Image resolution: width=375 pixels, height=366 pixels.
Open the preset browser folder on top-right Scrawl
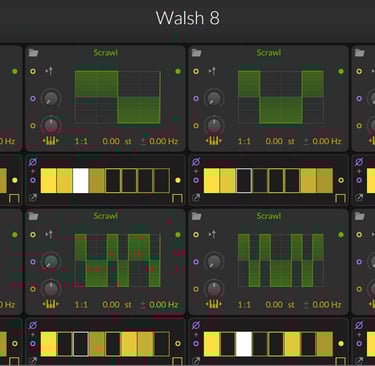[x=196, y=53]
